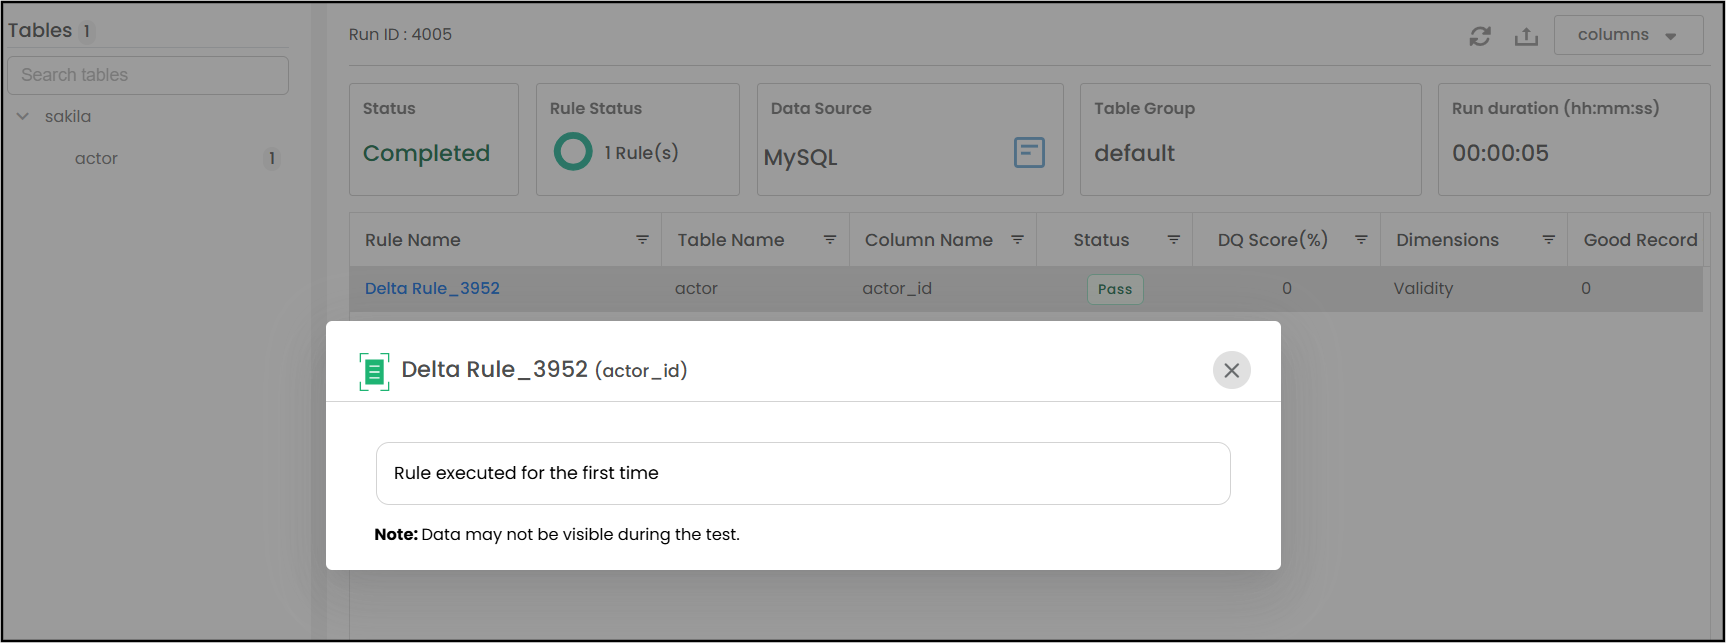This screenshot has height=643, width=1726.
Task: Filter the Table Name column
Action: tap(829, 240)
